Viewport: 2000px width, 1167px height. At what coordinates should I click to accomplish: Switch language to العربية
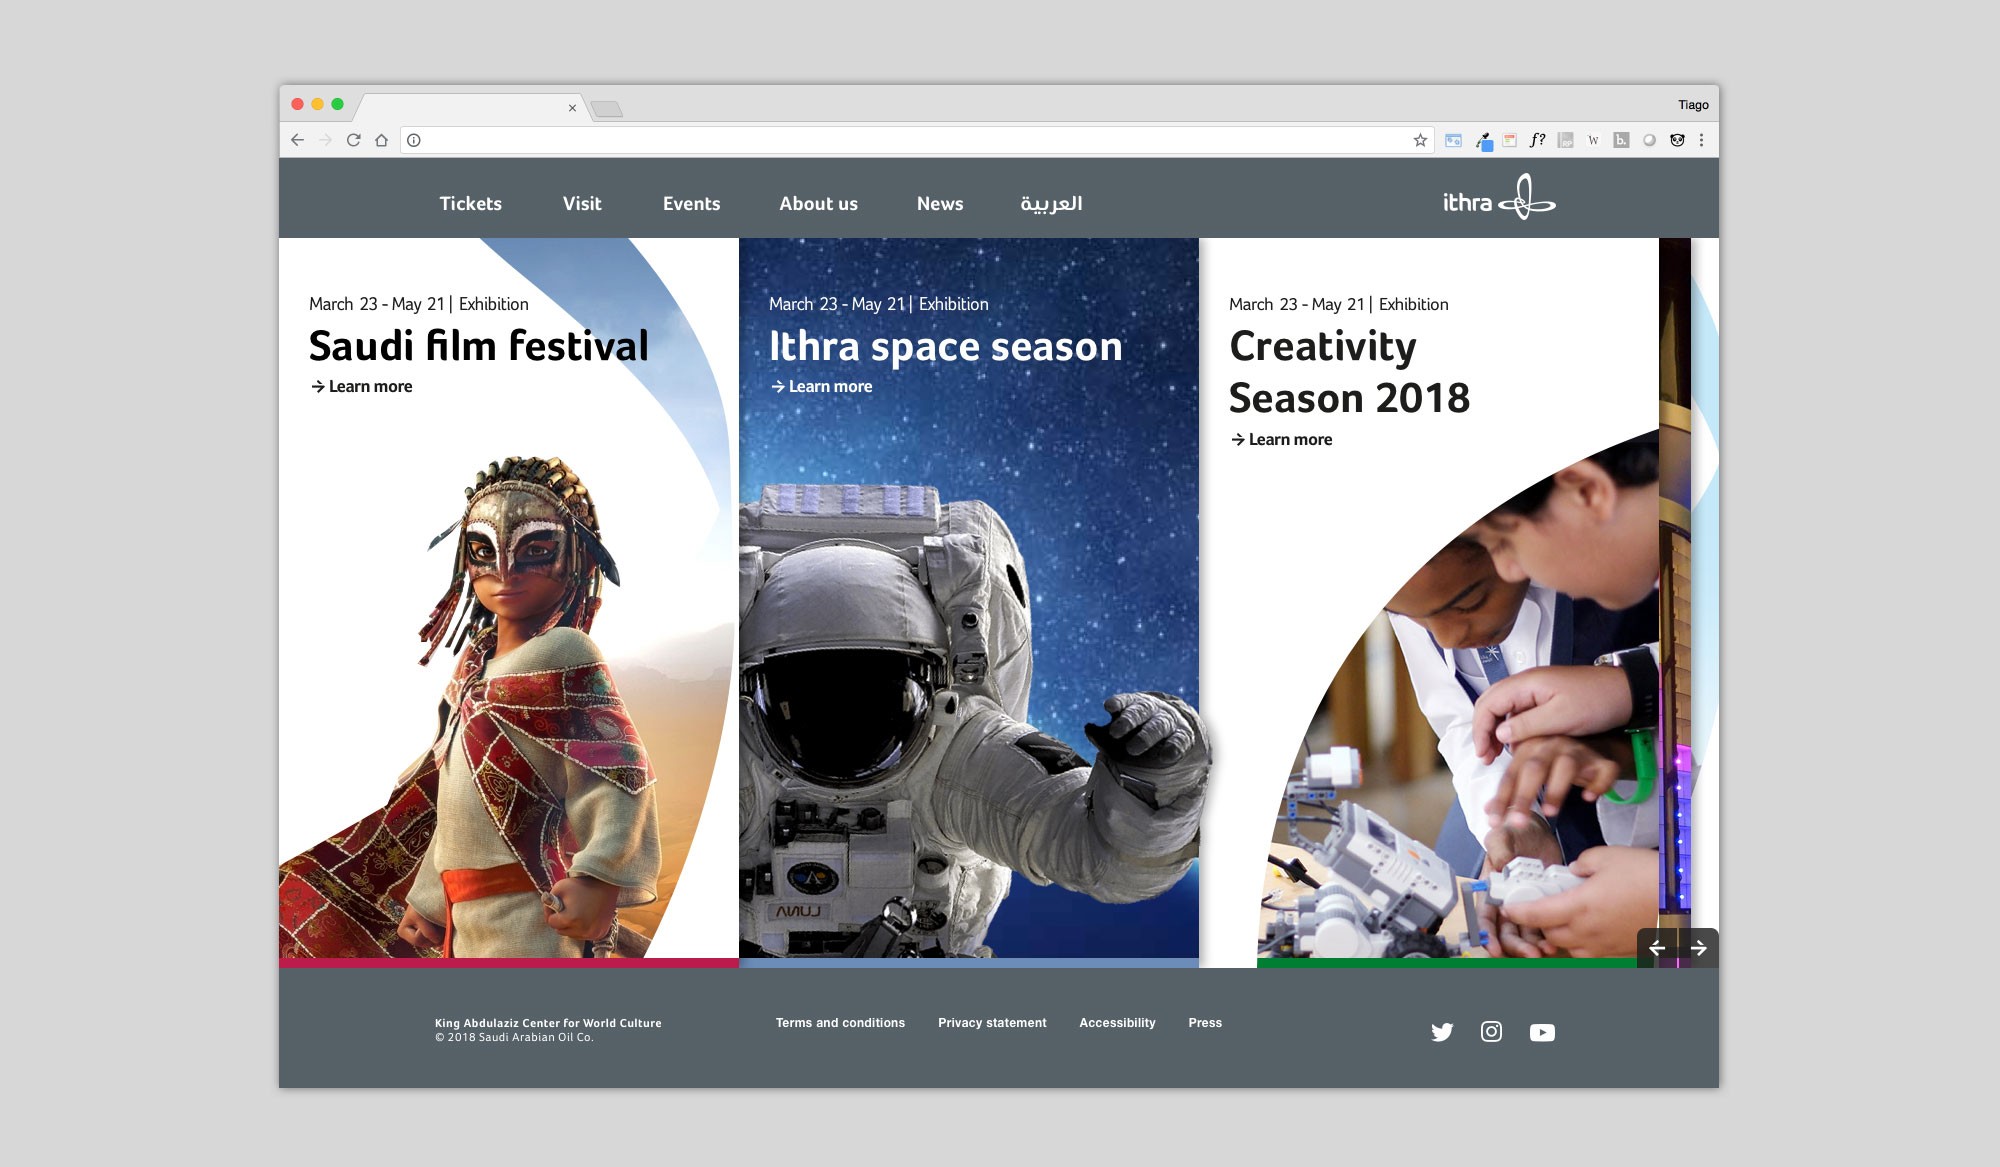1051,204
